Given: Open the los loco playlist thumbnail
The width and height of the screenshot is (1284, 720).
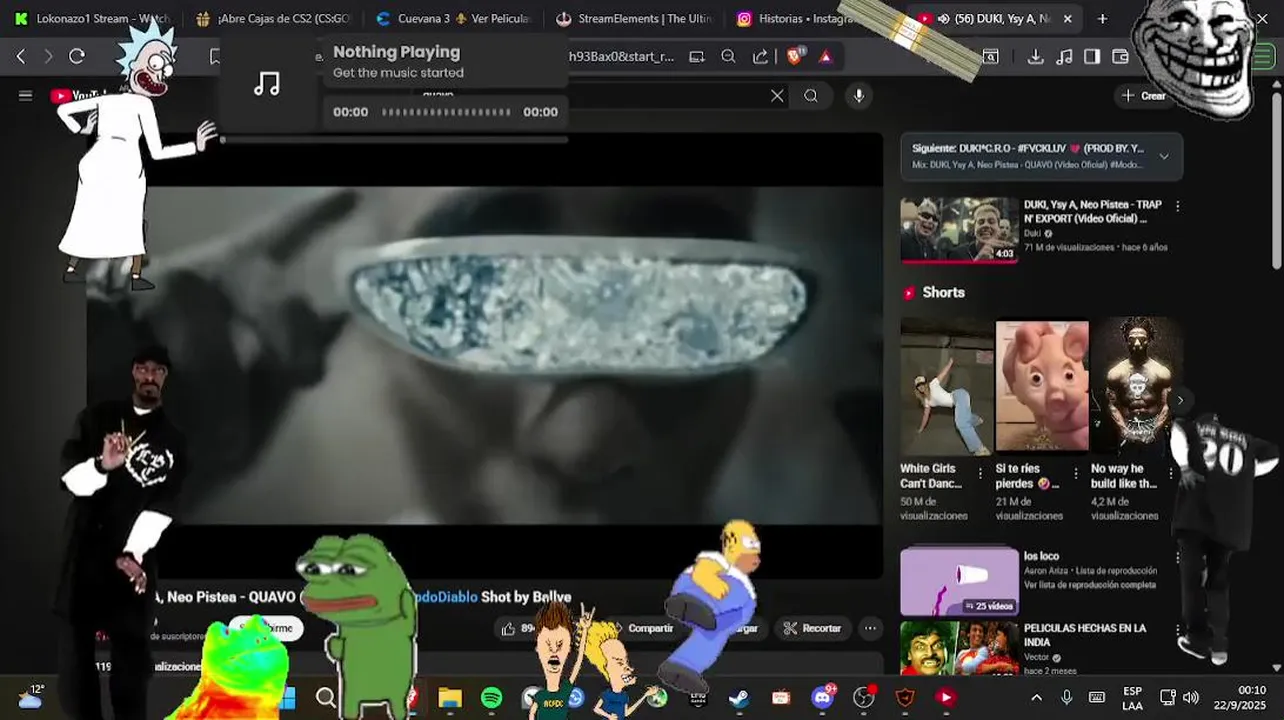Looking at the screenshot, I should pyautogui.click(x=959, y=581).
